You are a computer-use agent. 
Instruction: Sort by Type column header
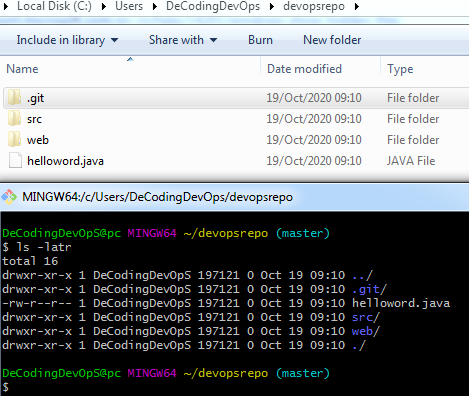(x=400, y=69)
